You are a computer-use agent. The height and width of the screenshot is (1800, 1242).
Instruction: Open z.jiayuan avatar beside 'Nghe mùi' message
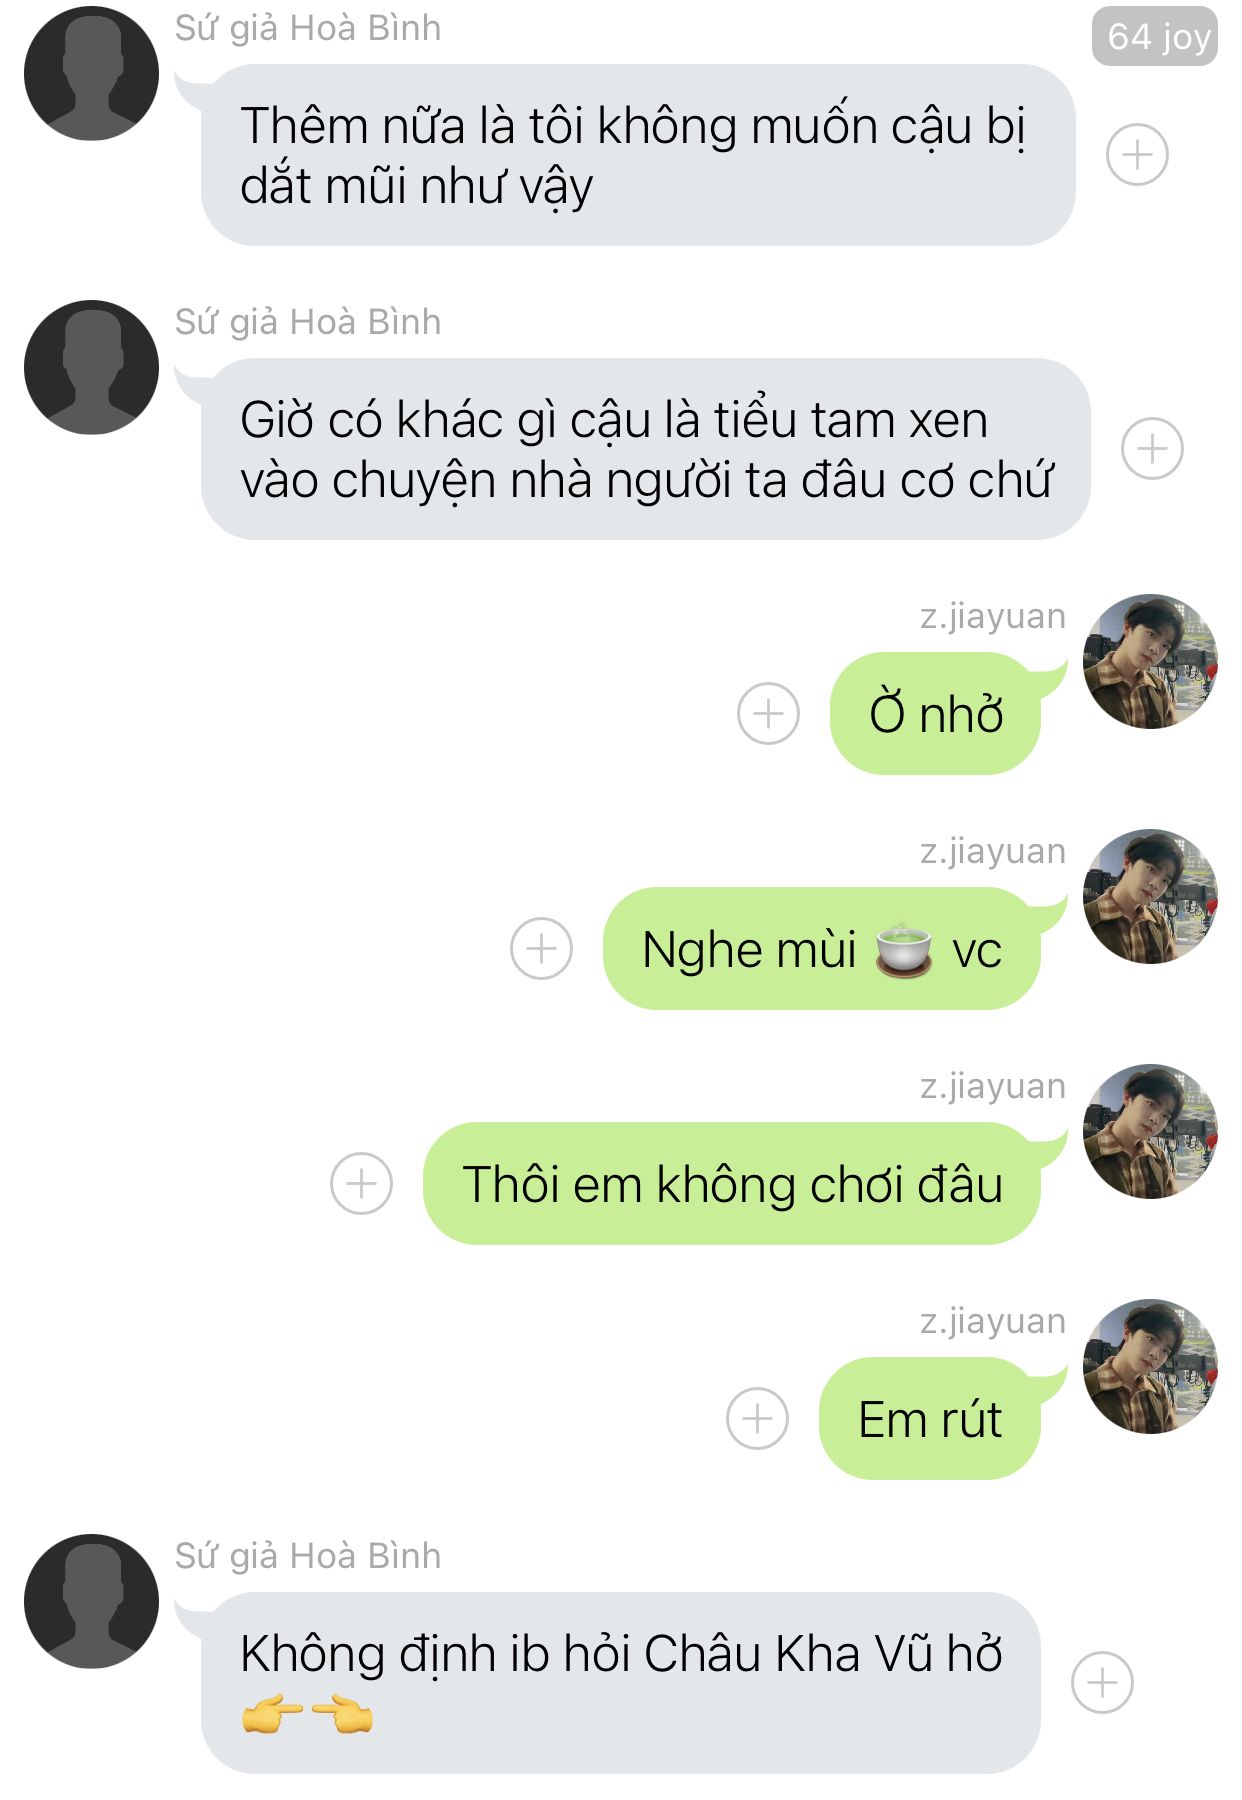tap(1150, 896)
